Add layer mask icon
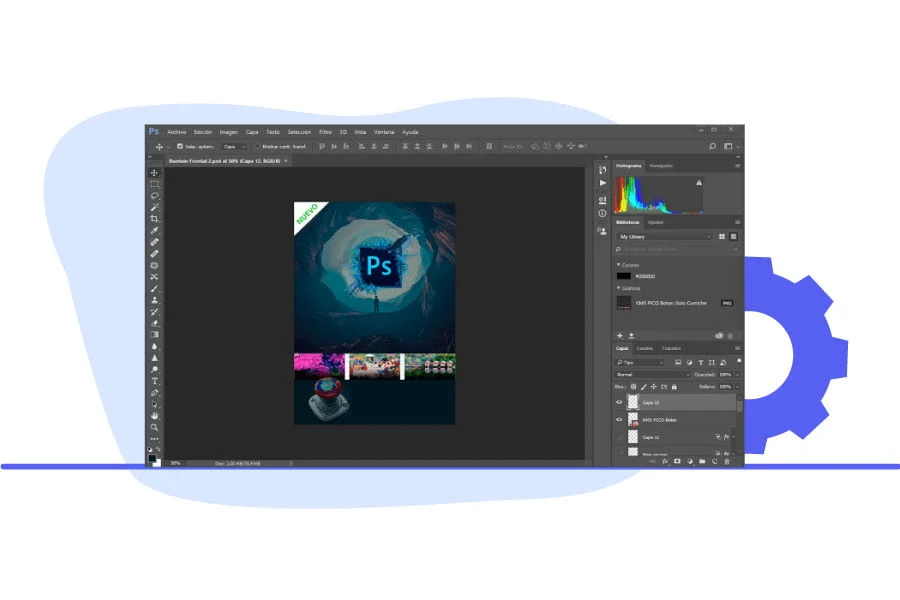Image resolution: width=900 pixels, height=600 pixels. coord(677,462)
